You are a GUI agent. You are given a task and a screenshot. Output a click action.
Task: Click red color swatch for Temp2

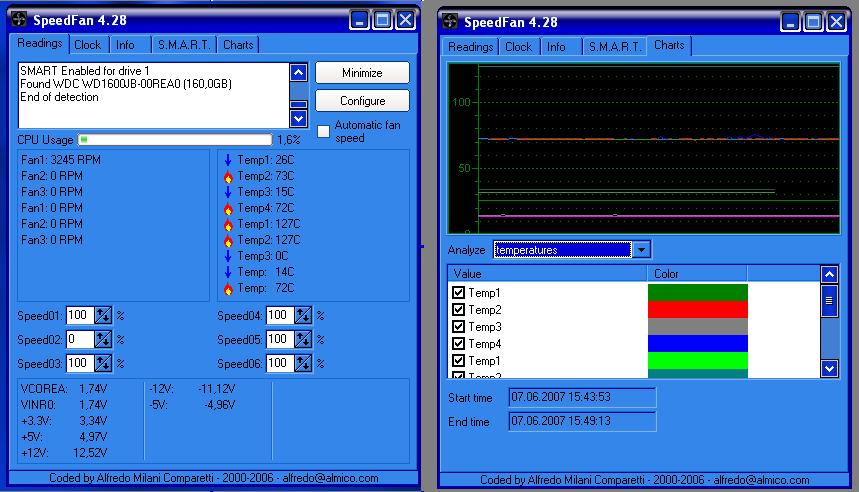(697, 310)
